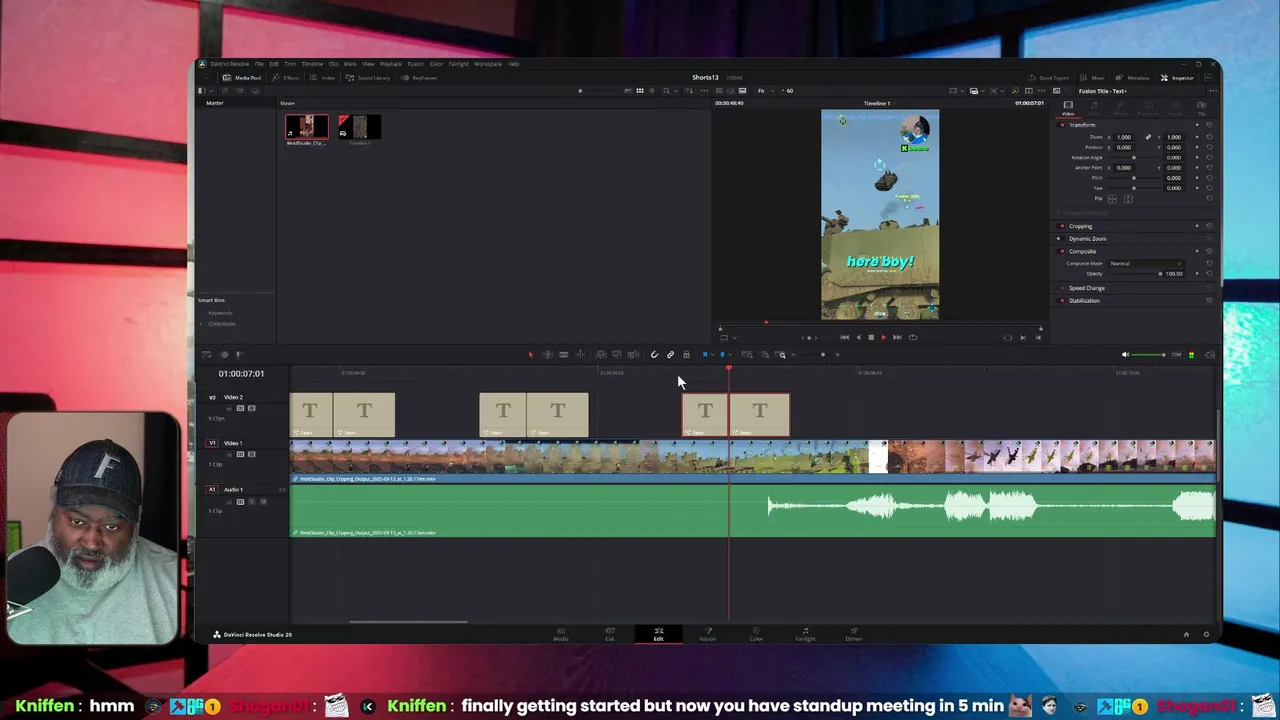The height and width of the screenshot is (720, 1280).
Task: Adjust the timeline volume slider
Action: coord(1150,354)
